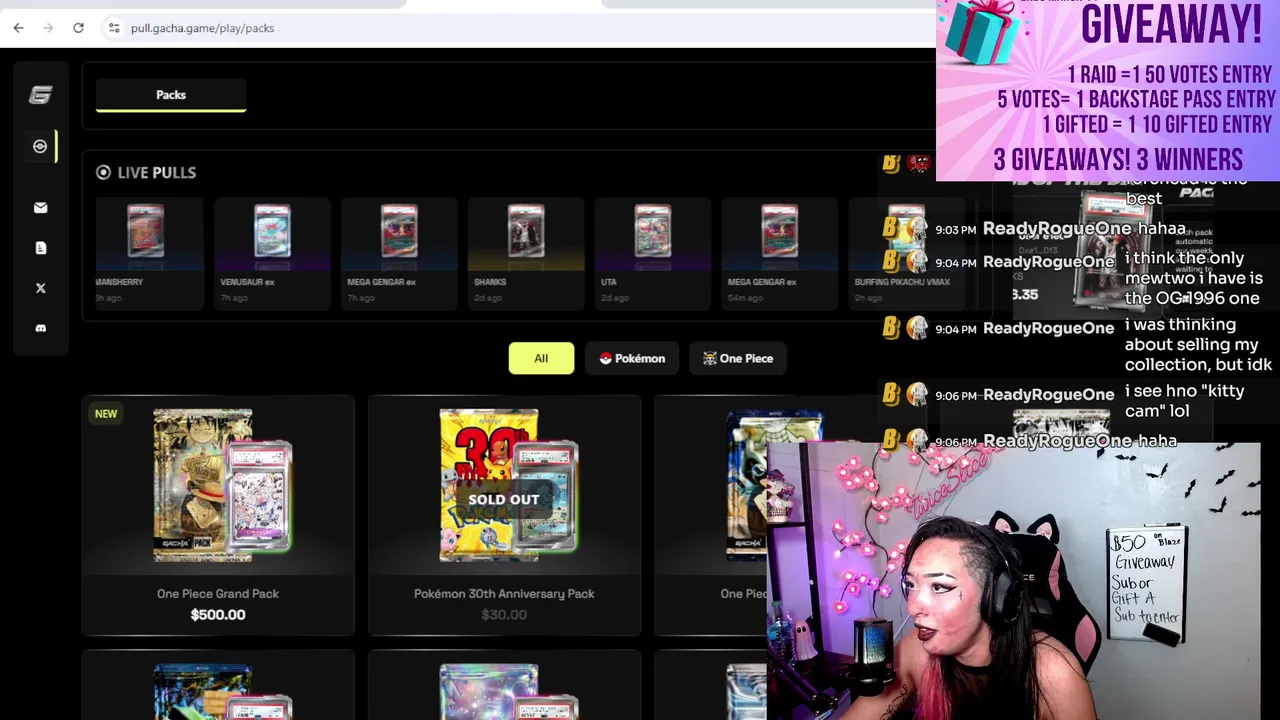This screenshot has width=1280, height=720.
Task: Open the UTA live pull card
Action: click(x=653, y=253)
